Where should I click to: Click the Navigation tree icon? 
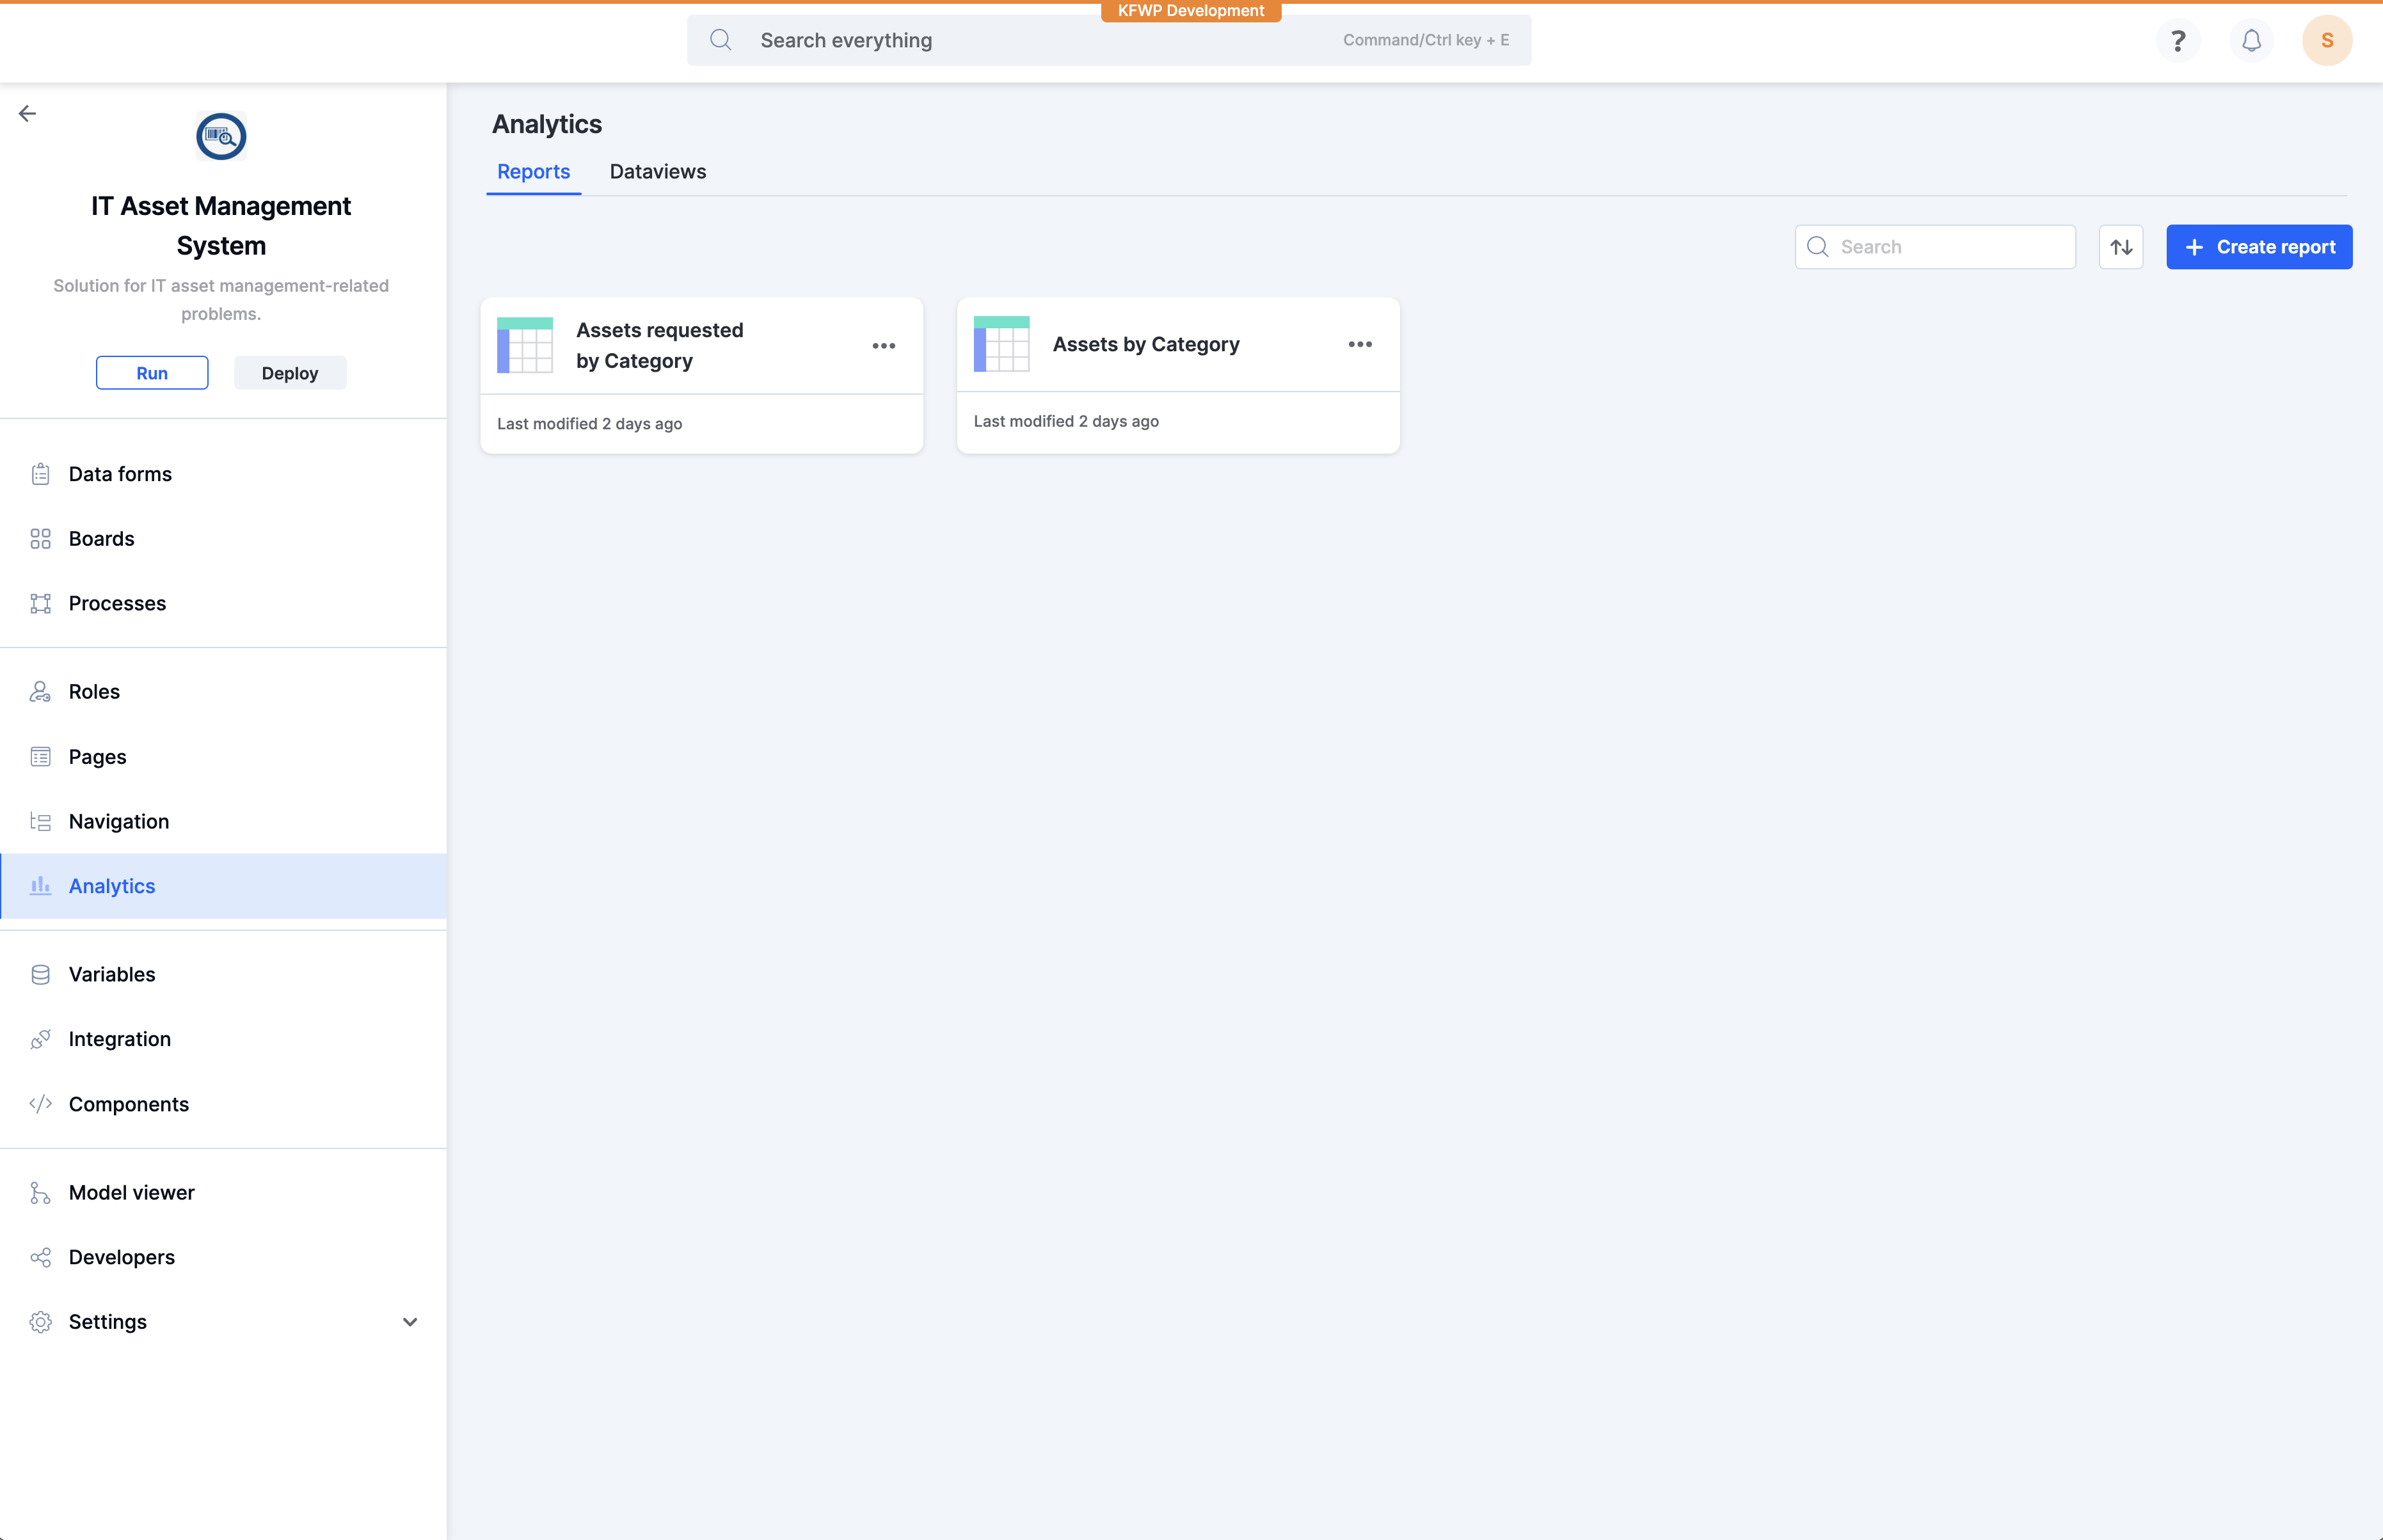pos(40,822)
